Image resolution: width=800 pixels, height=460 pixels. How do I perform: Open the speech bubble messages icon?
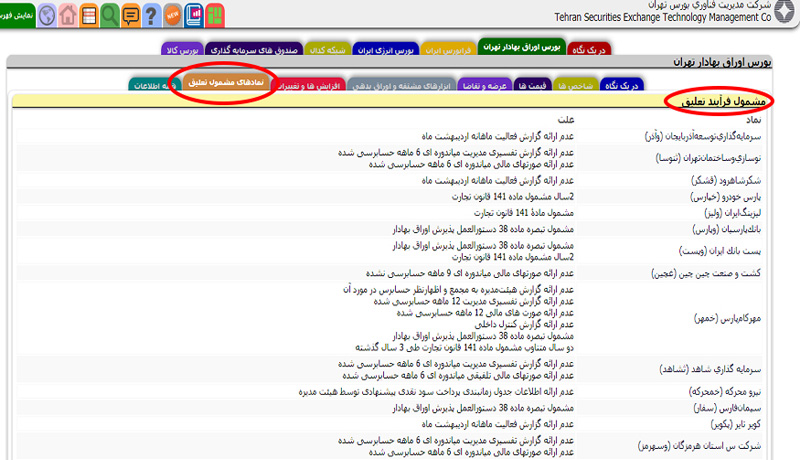(x=131, y=15)
